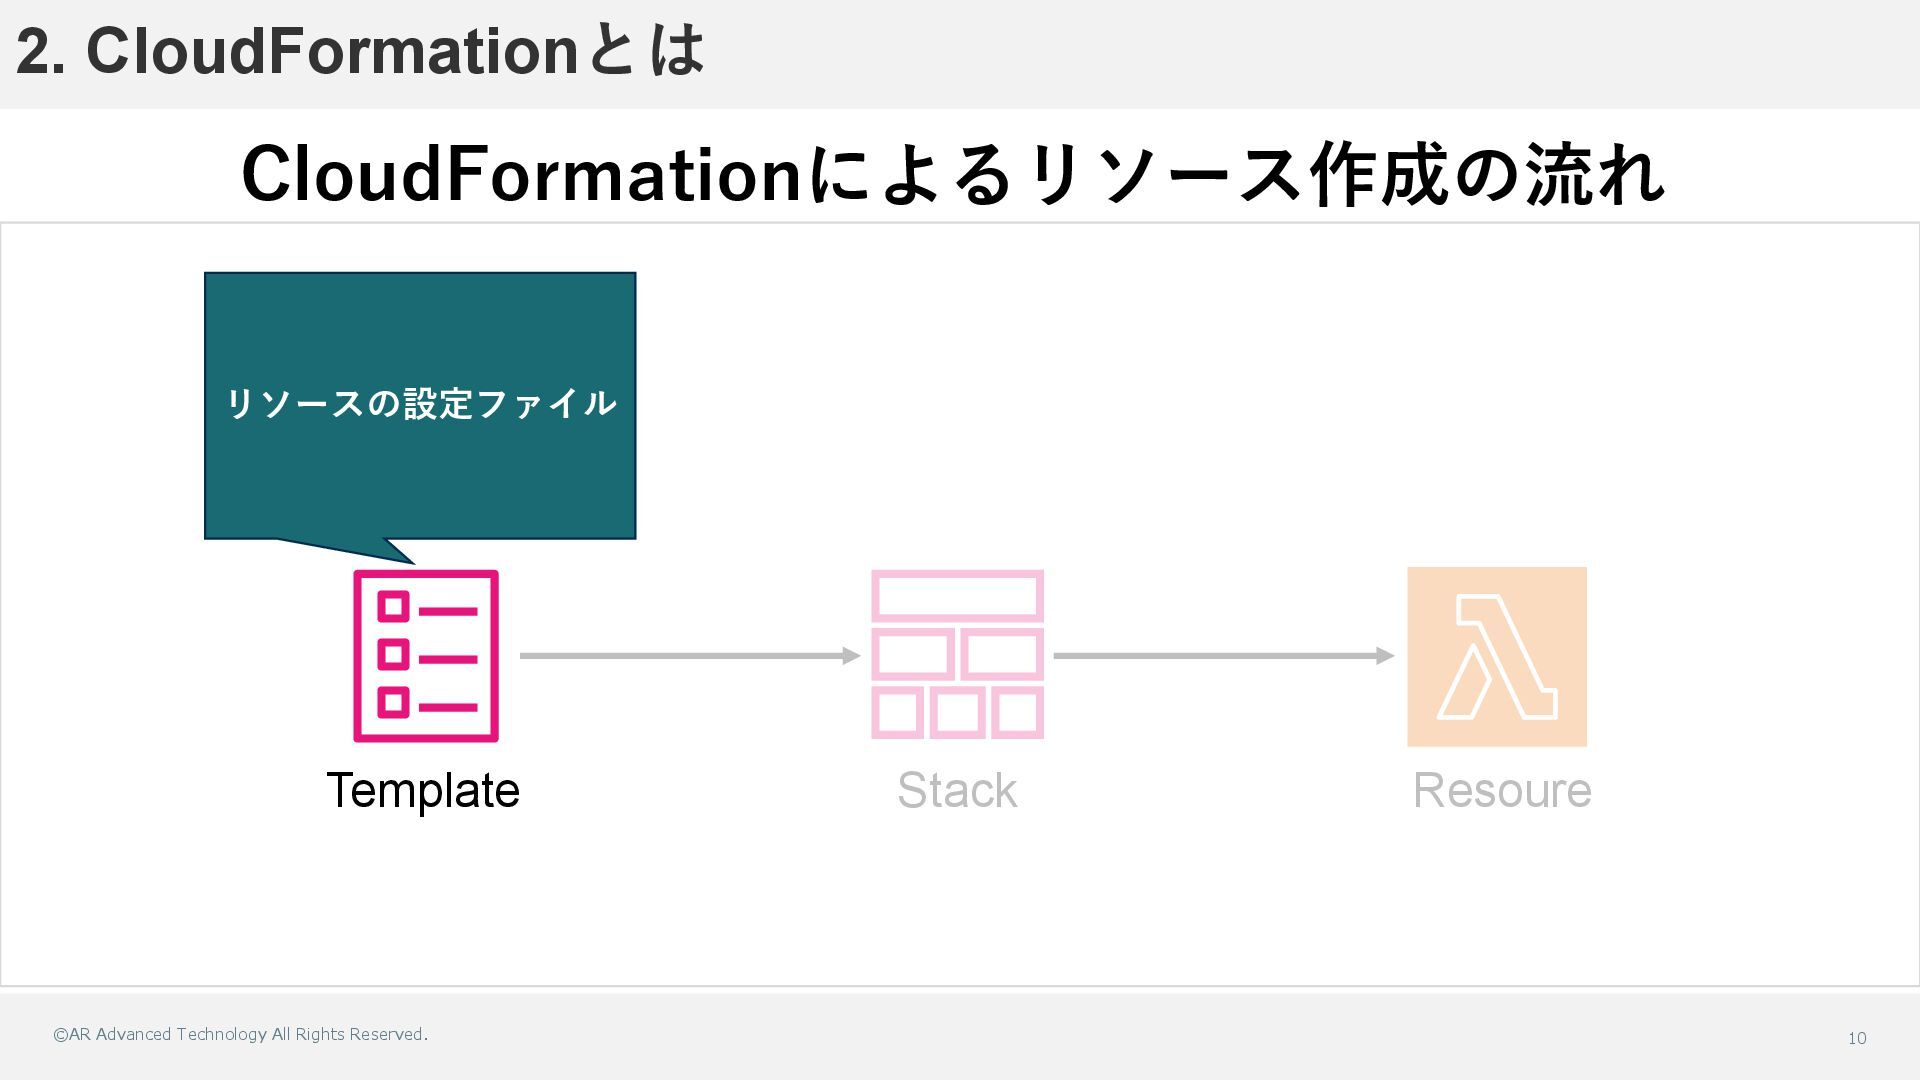Click the top wide brick of Stack icon
Screen dimensions: 1920x1080
point(957,595)
